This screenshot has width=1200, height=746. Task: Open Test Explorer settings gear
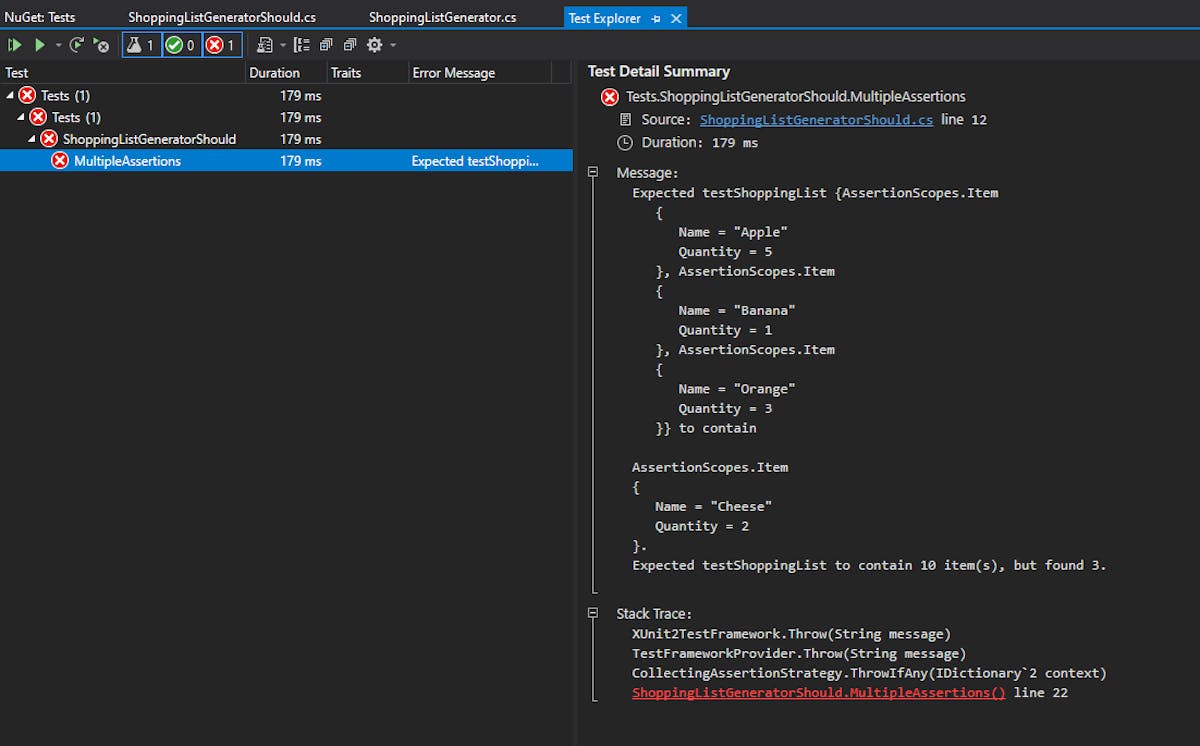coord(373,45)
